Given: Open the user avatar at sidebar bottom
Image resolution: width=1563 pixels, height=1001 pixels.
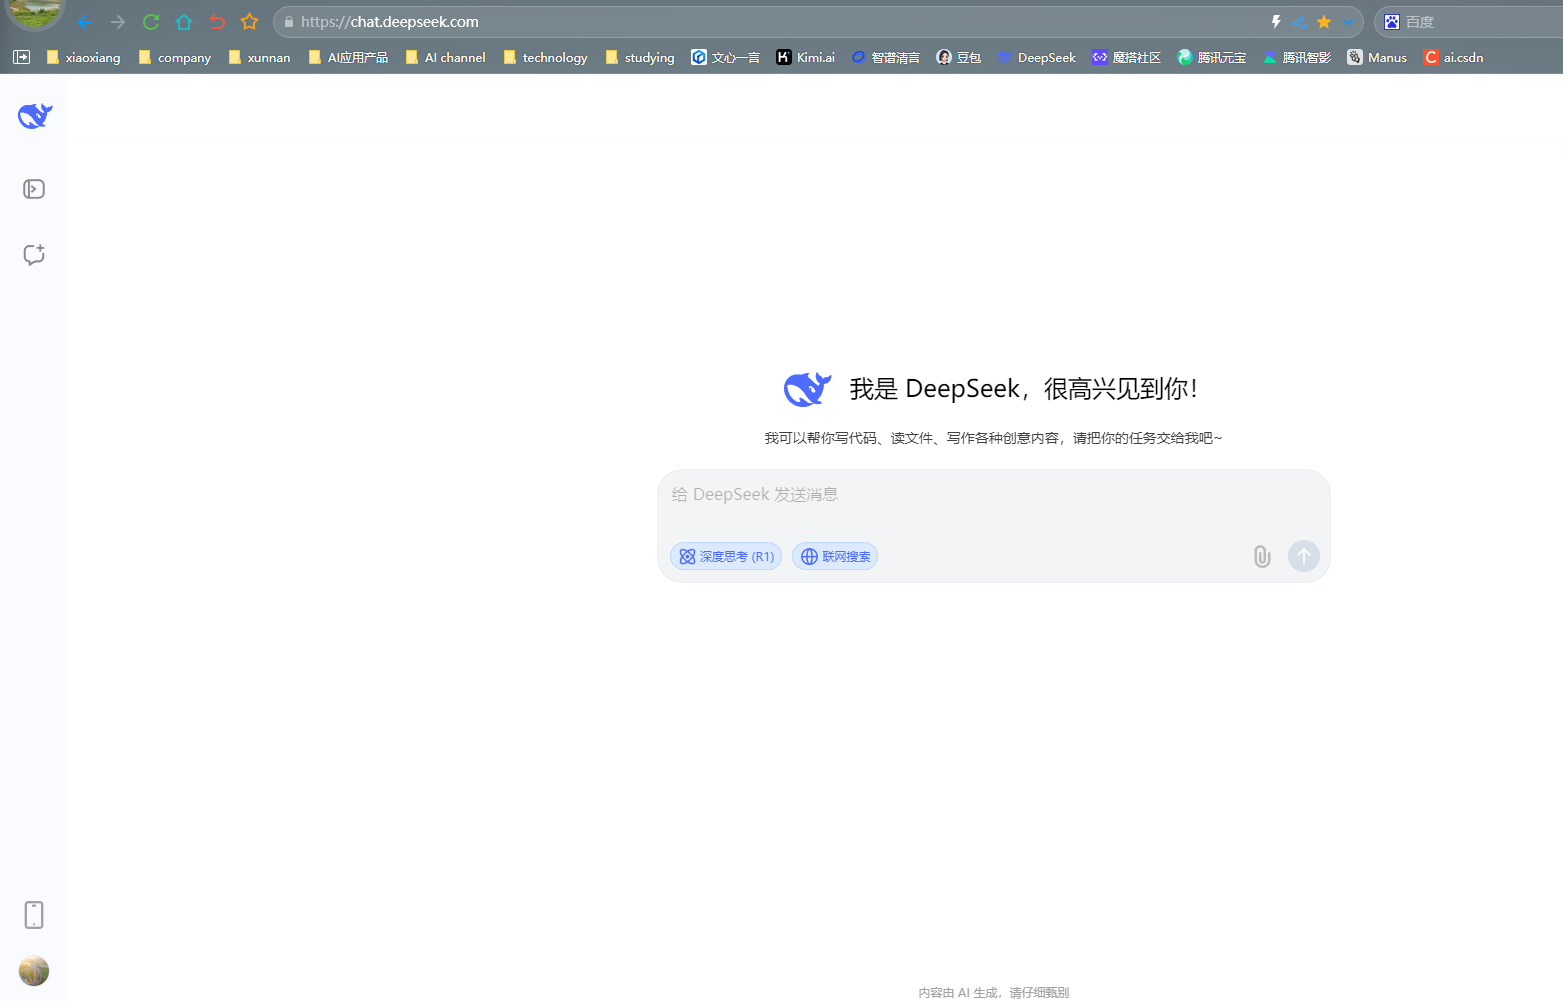Looking at the screenshot, I should coord(34,970).
